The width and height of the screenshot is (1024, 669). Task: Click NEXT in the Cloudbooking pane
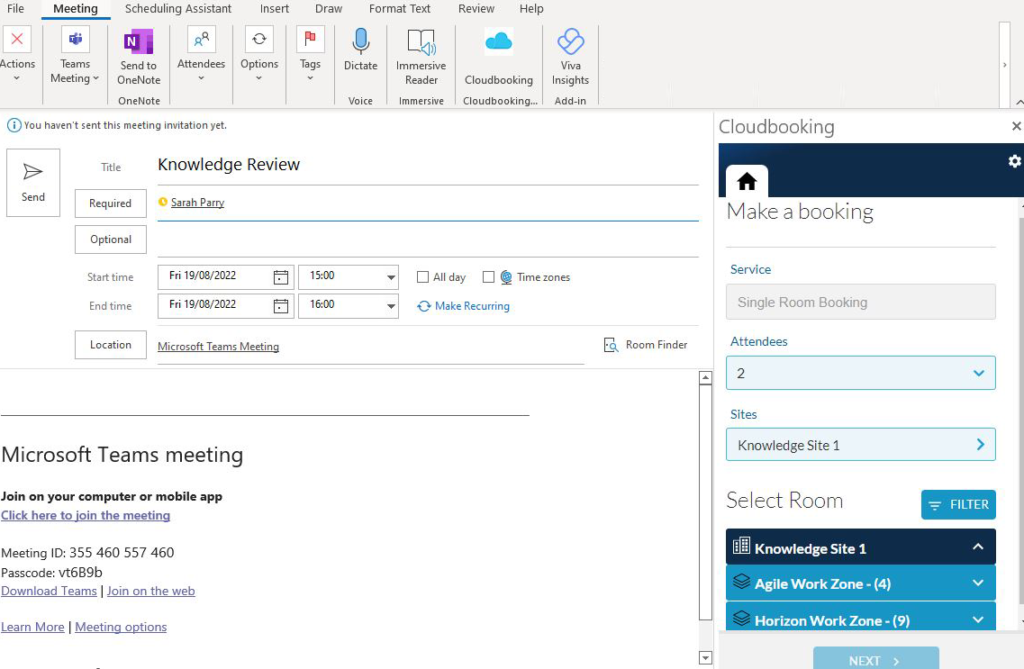pos(876,659)
